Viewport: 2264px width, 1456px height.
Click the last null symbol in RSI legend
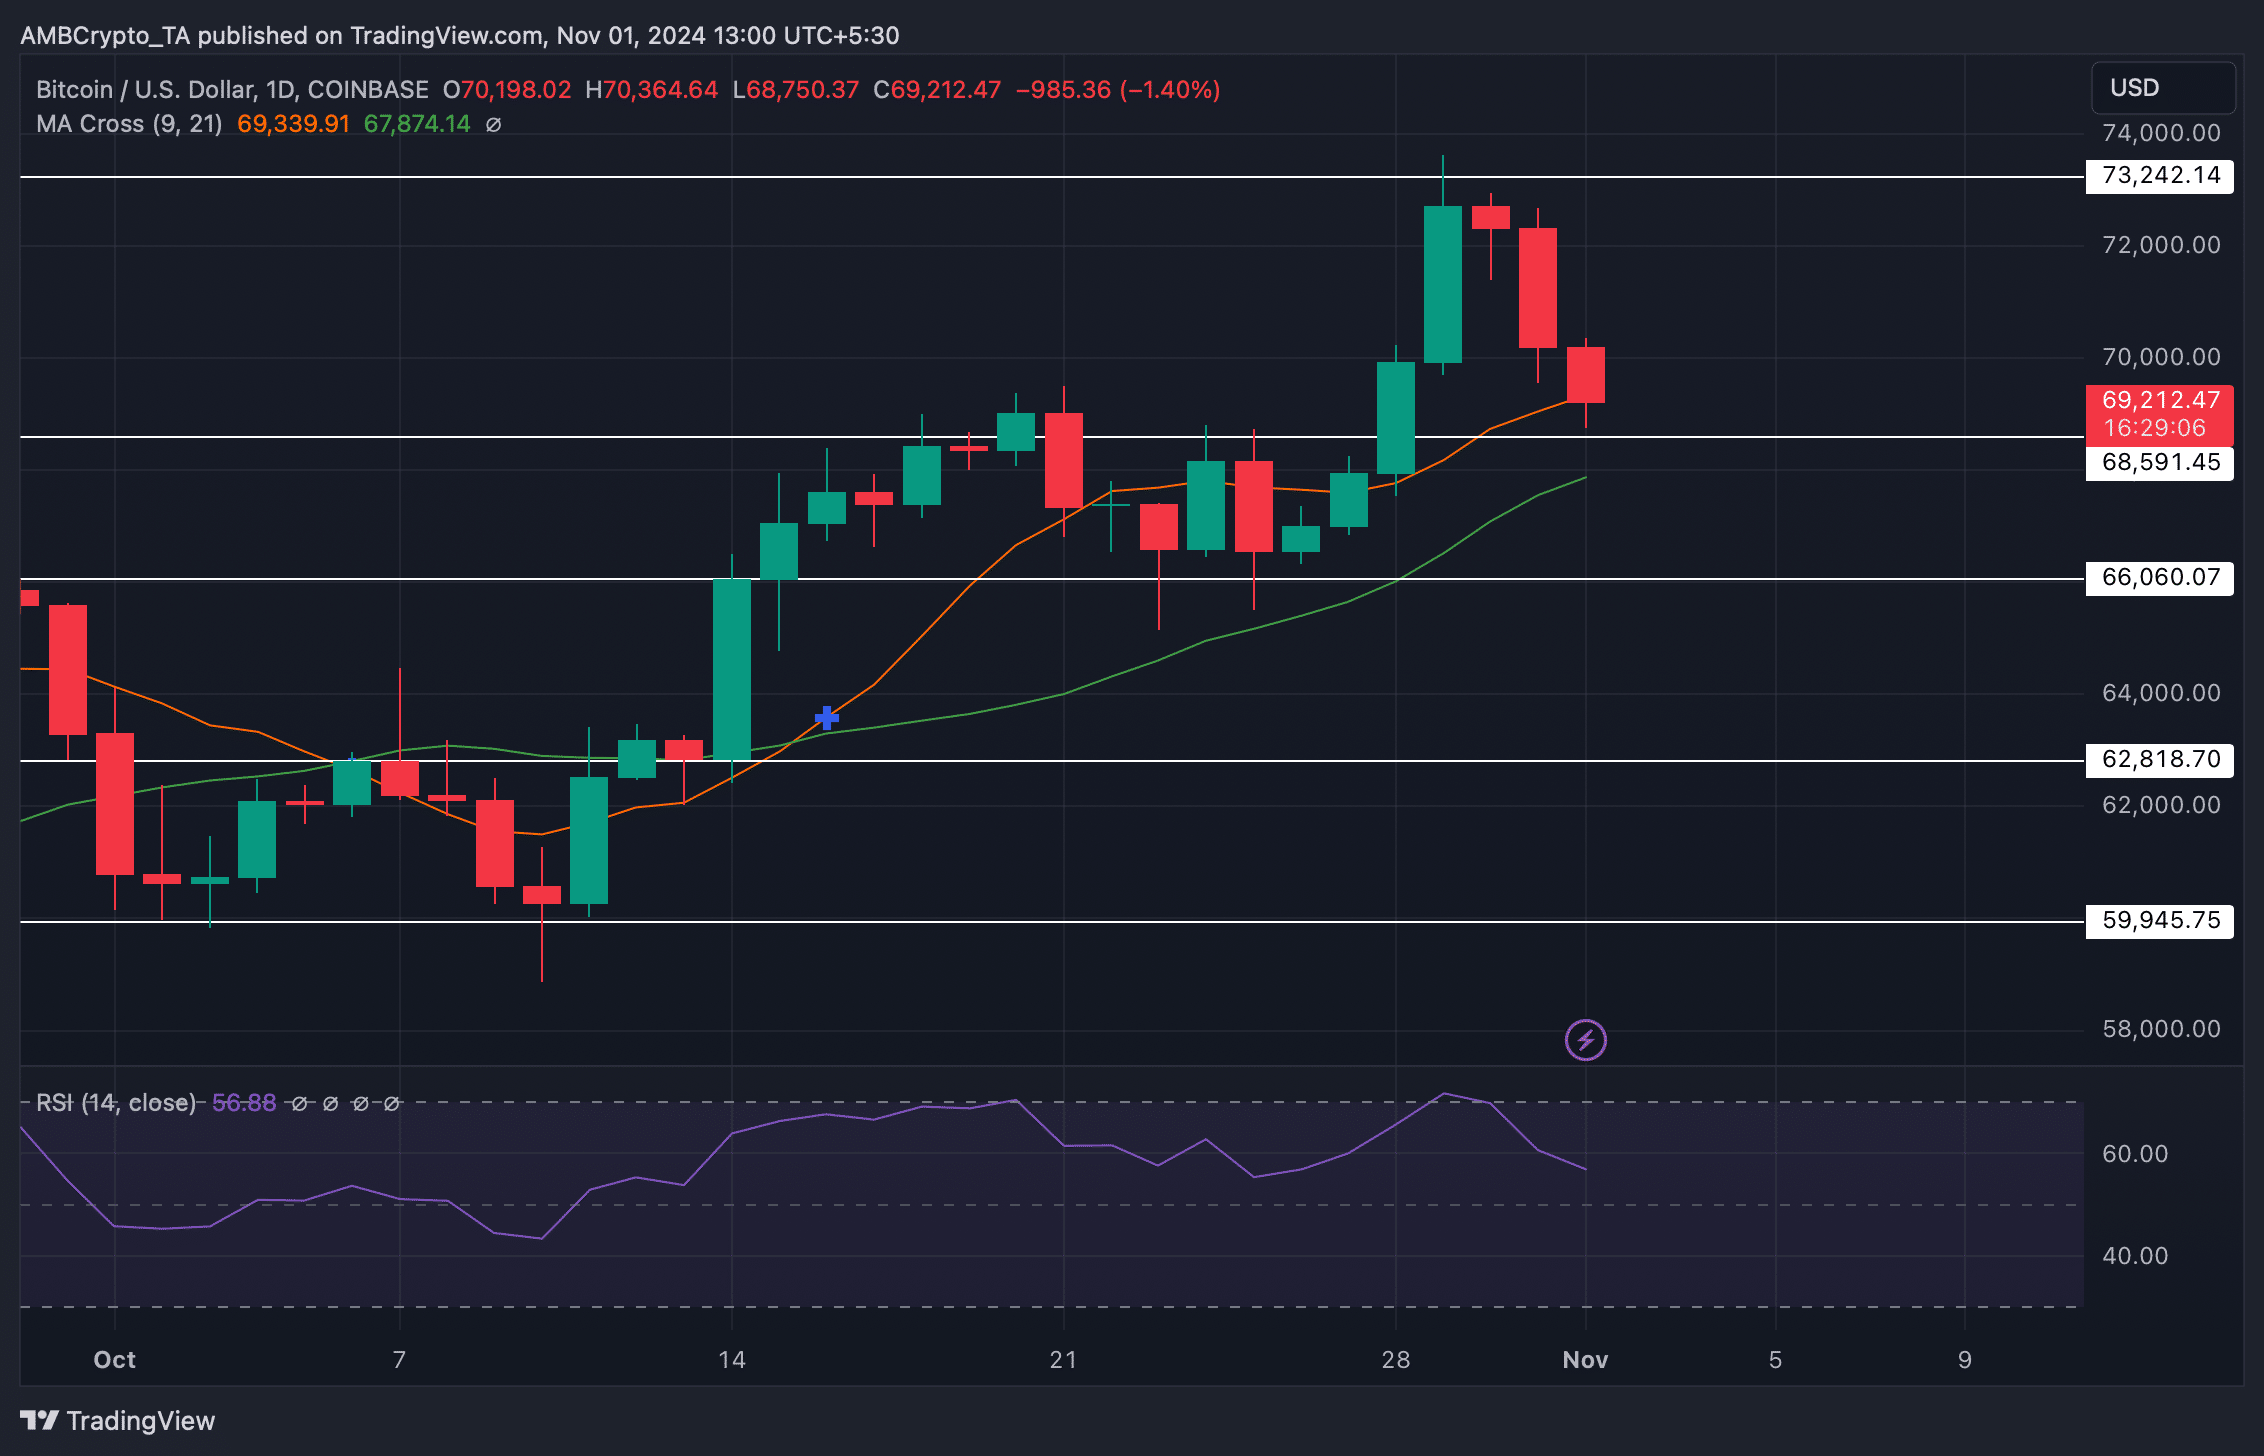click(392, 1103)
